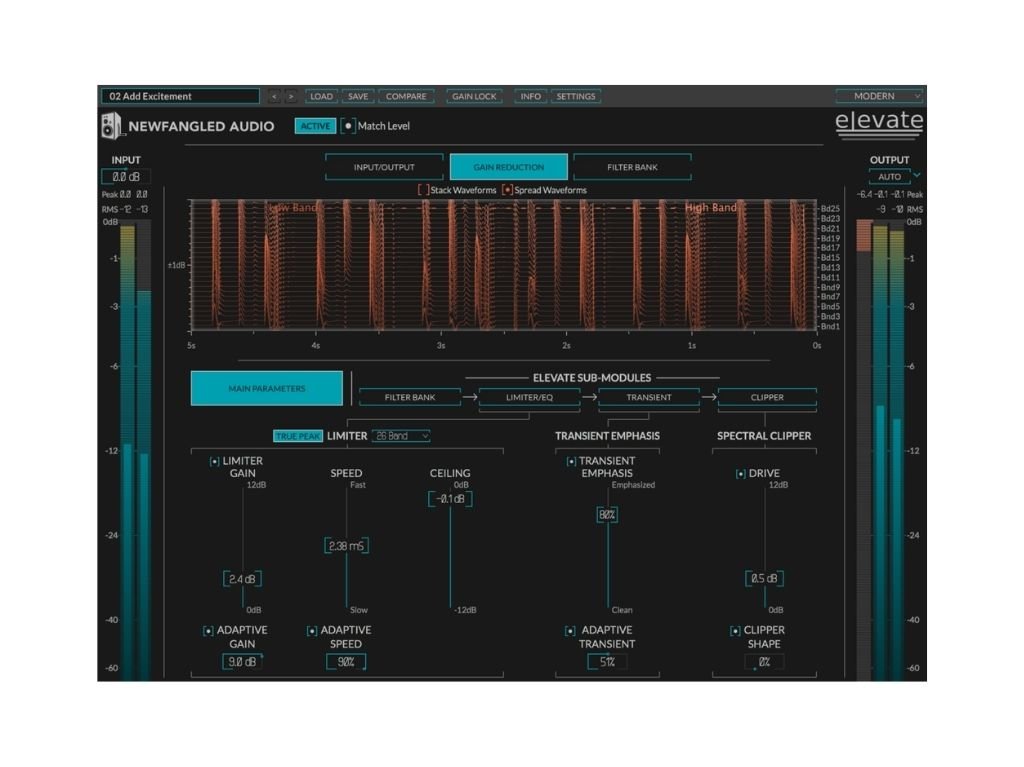This screenshot has width=1024, height=767.
Task: Open the MODERN theme dropdown
Action: point(879,96)
